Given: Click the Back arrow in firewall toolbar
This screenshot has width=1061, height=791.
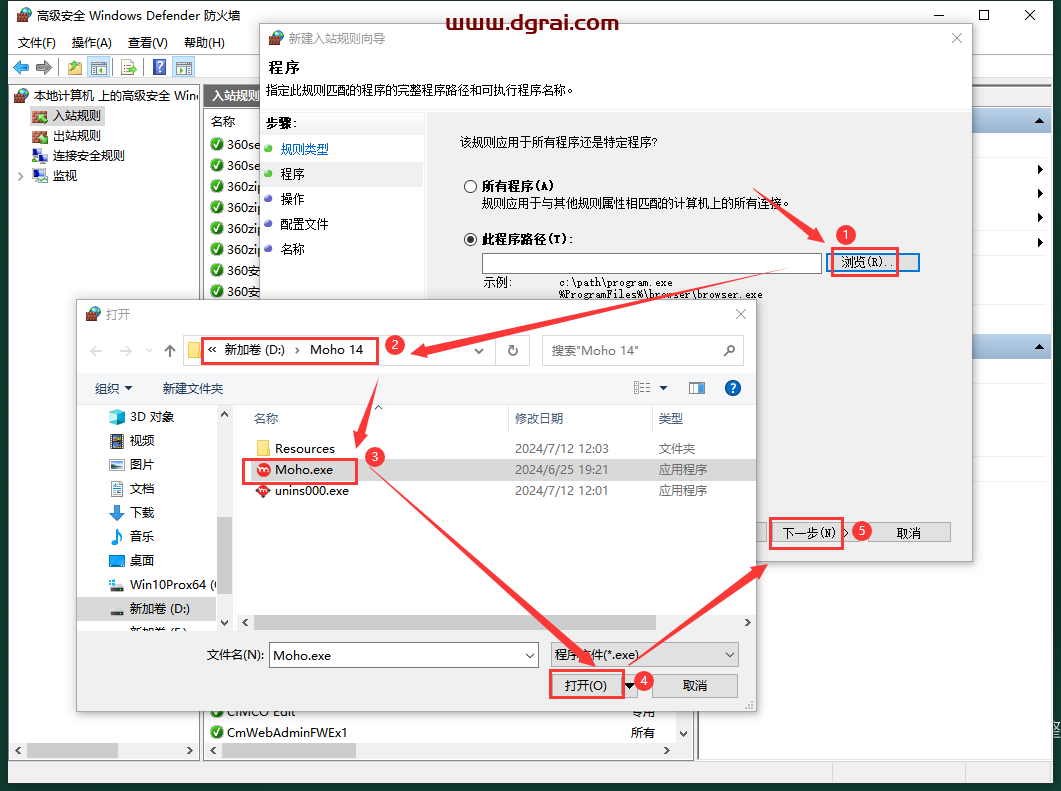Looking at the screenshot, I should (x=21, y=67).
